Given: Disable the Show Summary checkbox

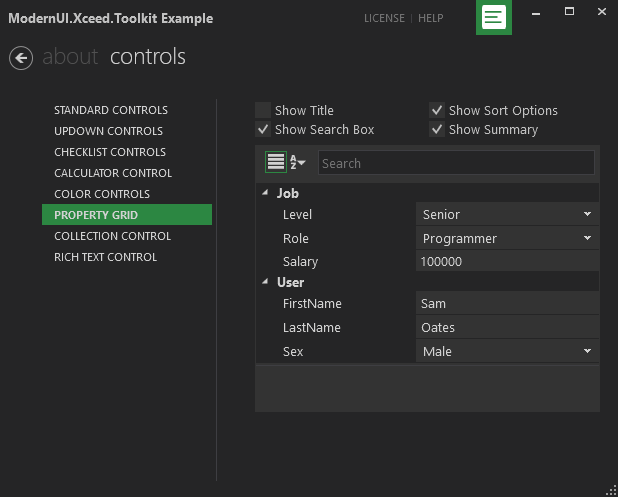Looking at the screenshot, I should click(x=437, y=129).
